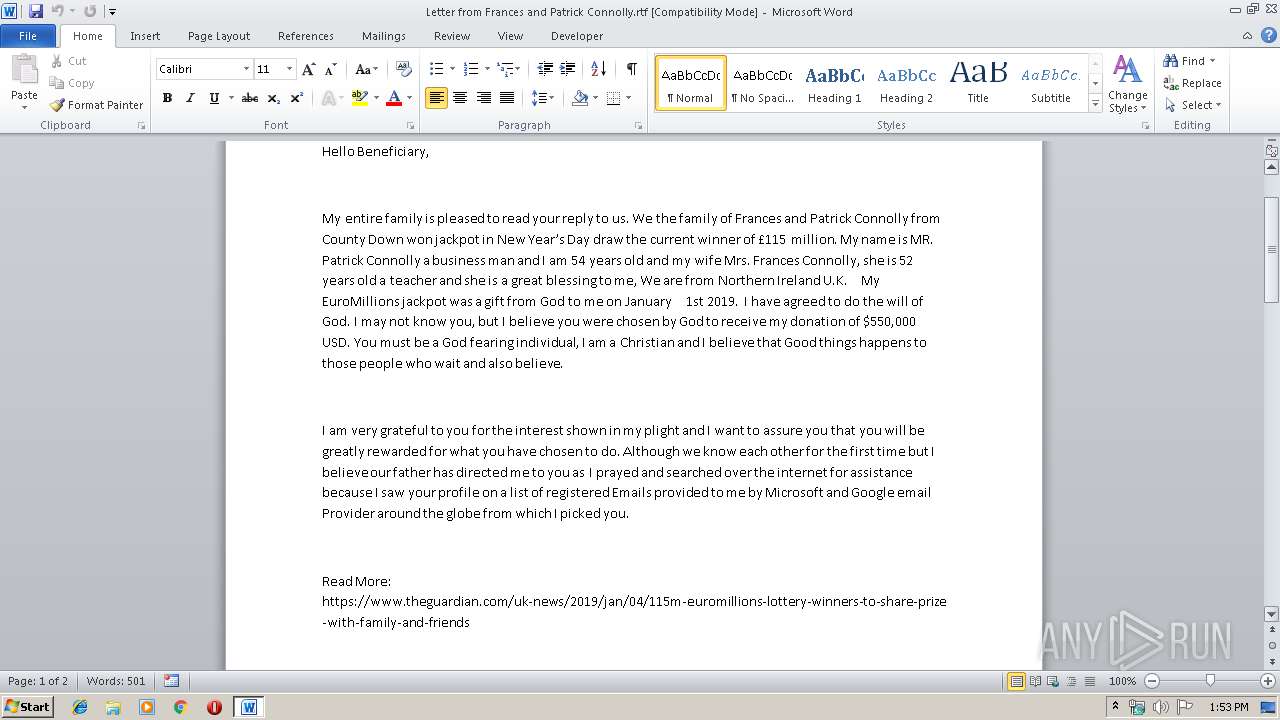Enable Justify text alignment
1280x720 pixels.
point(507,98)
